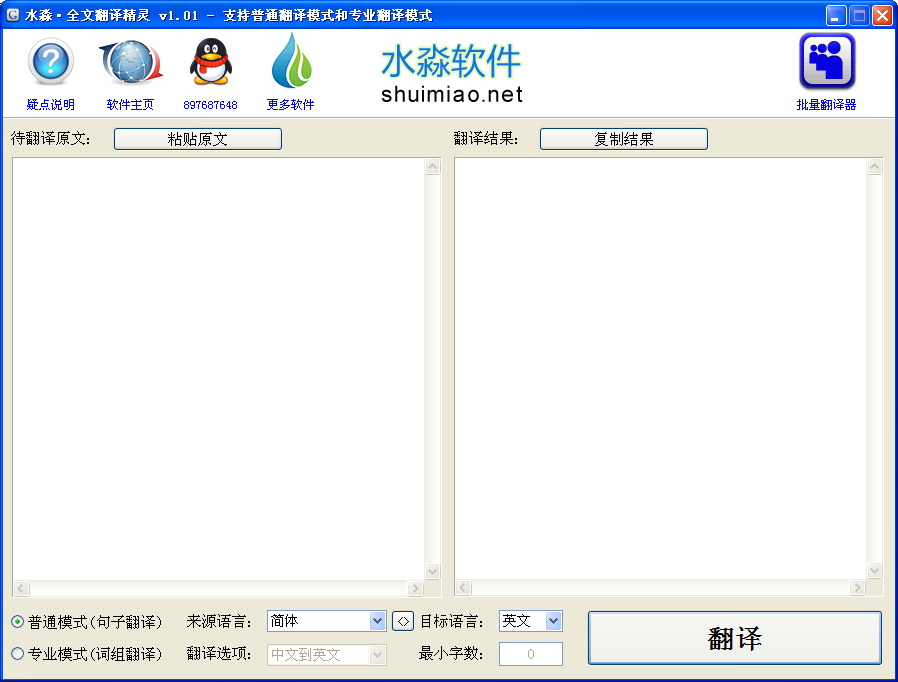Click result text area scroll-down arrow
The height and width of the screenshot is (682, 898).
[x=875, y=570]
